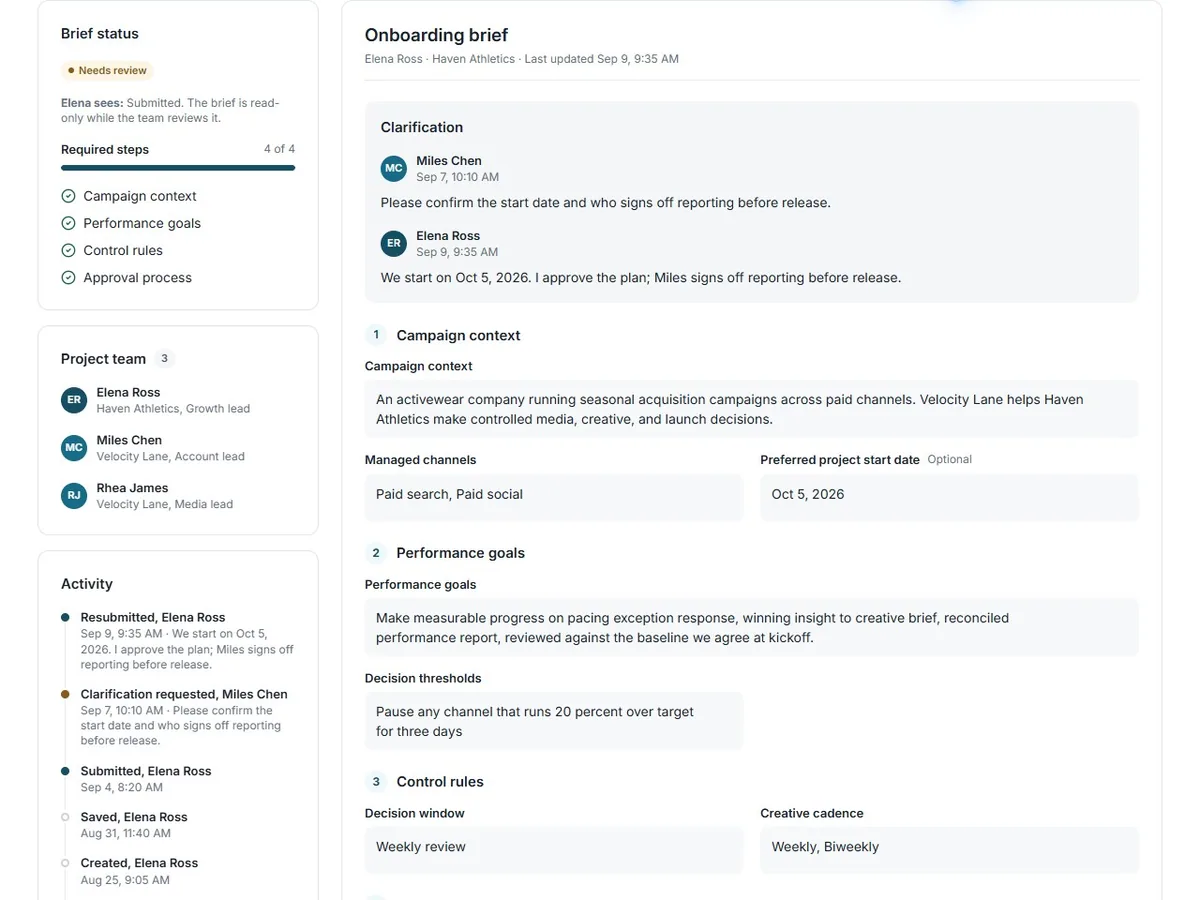
Task: Click Elena Ross avatar in Clarification thread
Action: 394,243
